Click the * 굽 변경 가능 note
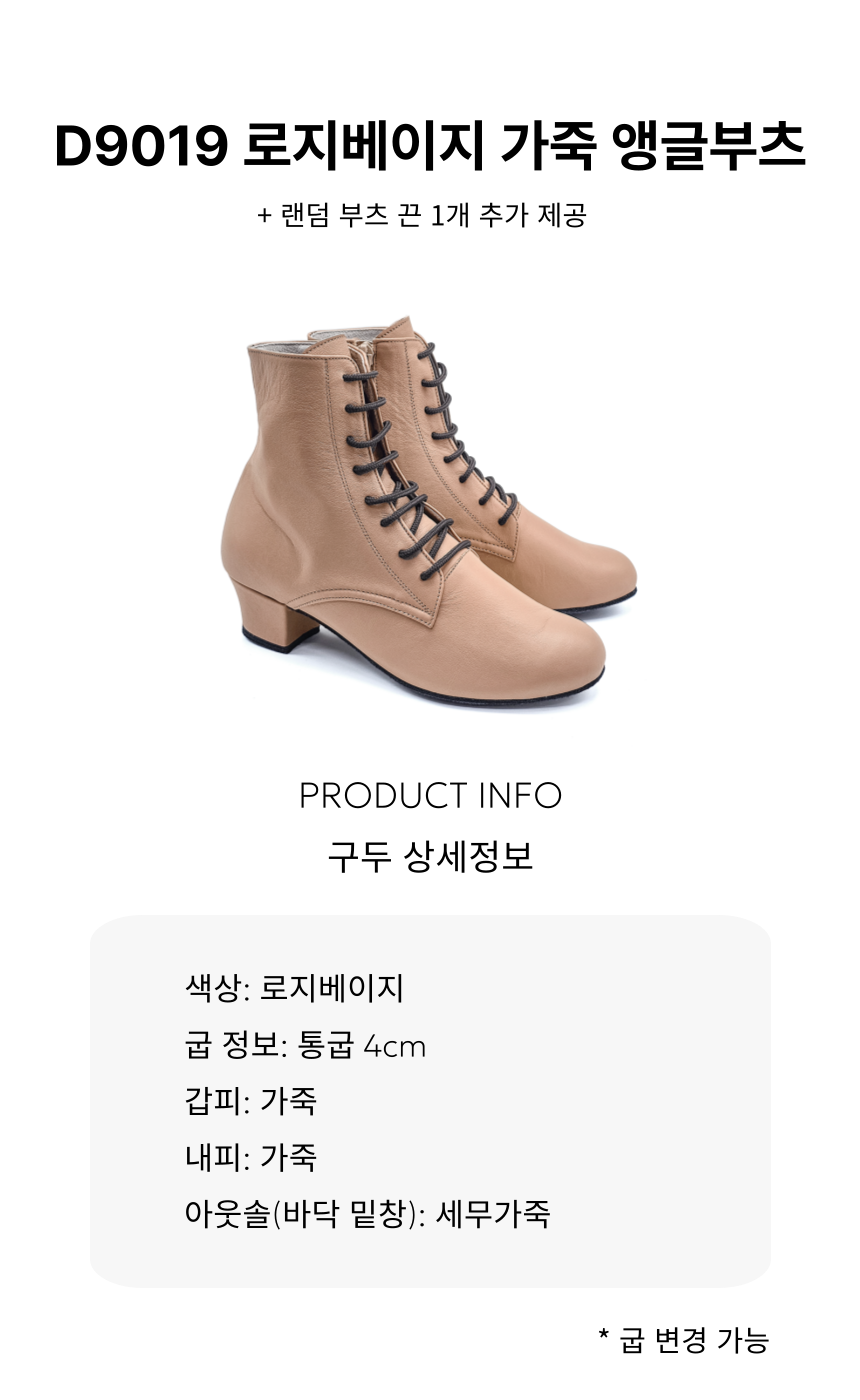This screenshot has height=1400, width=860. 683,1340
